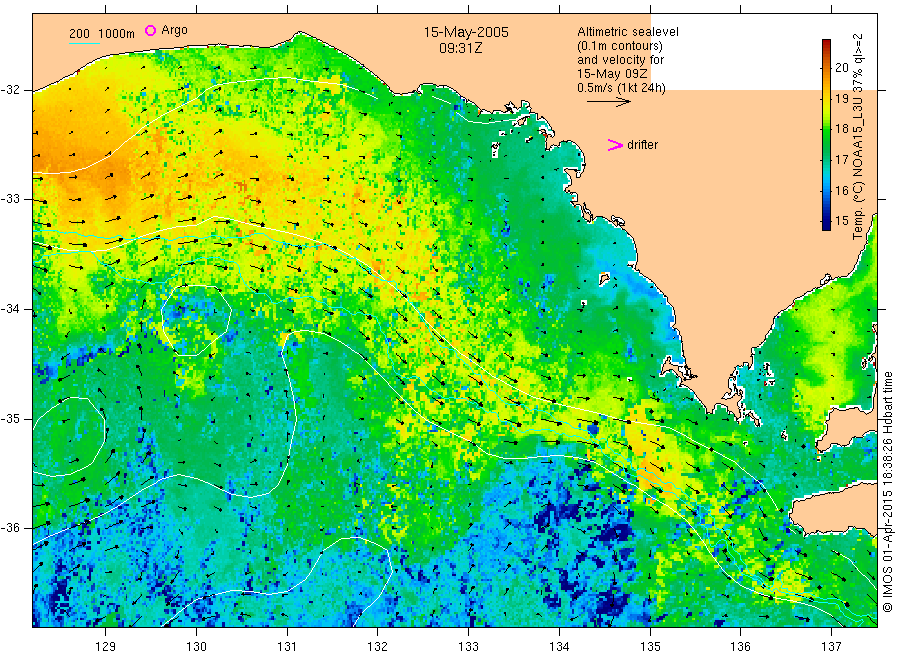Viewport: 900px width, 660px height.
Task: Click the 132 longitude axis label
Action: (x=378, y=647)
